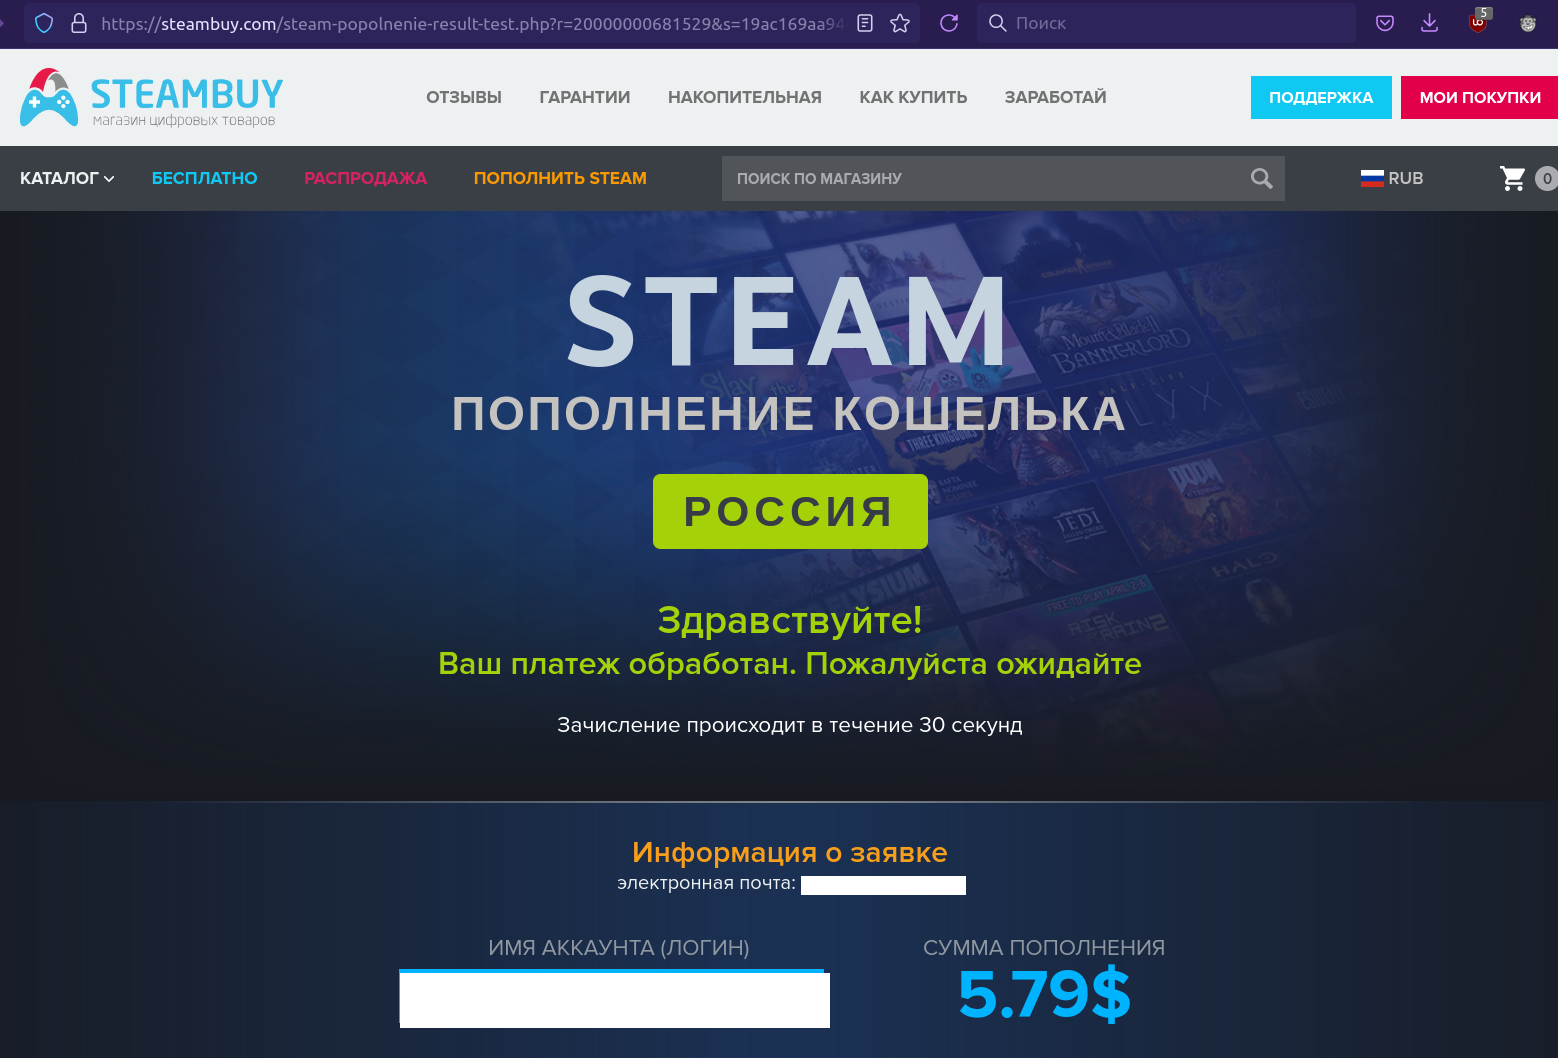Screen dimensions: 1558x1058
Task: Open the browser downloads arrow icon
Action: tap(1430, 23)
